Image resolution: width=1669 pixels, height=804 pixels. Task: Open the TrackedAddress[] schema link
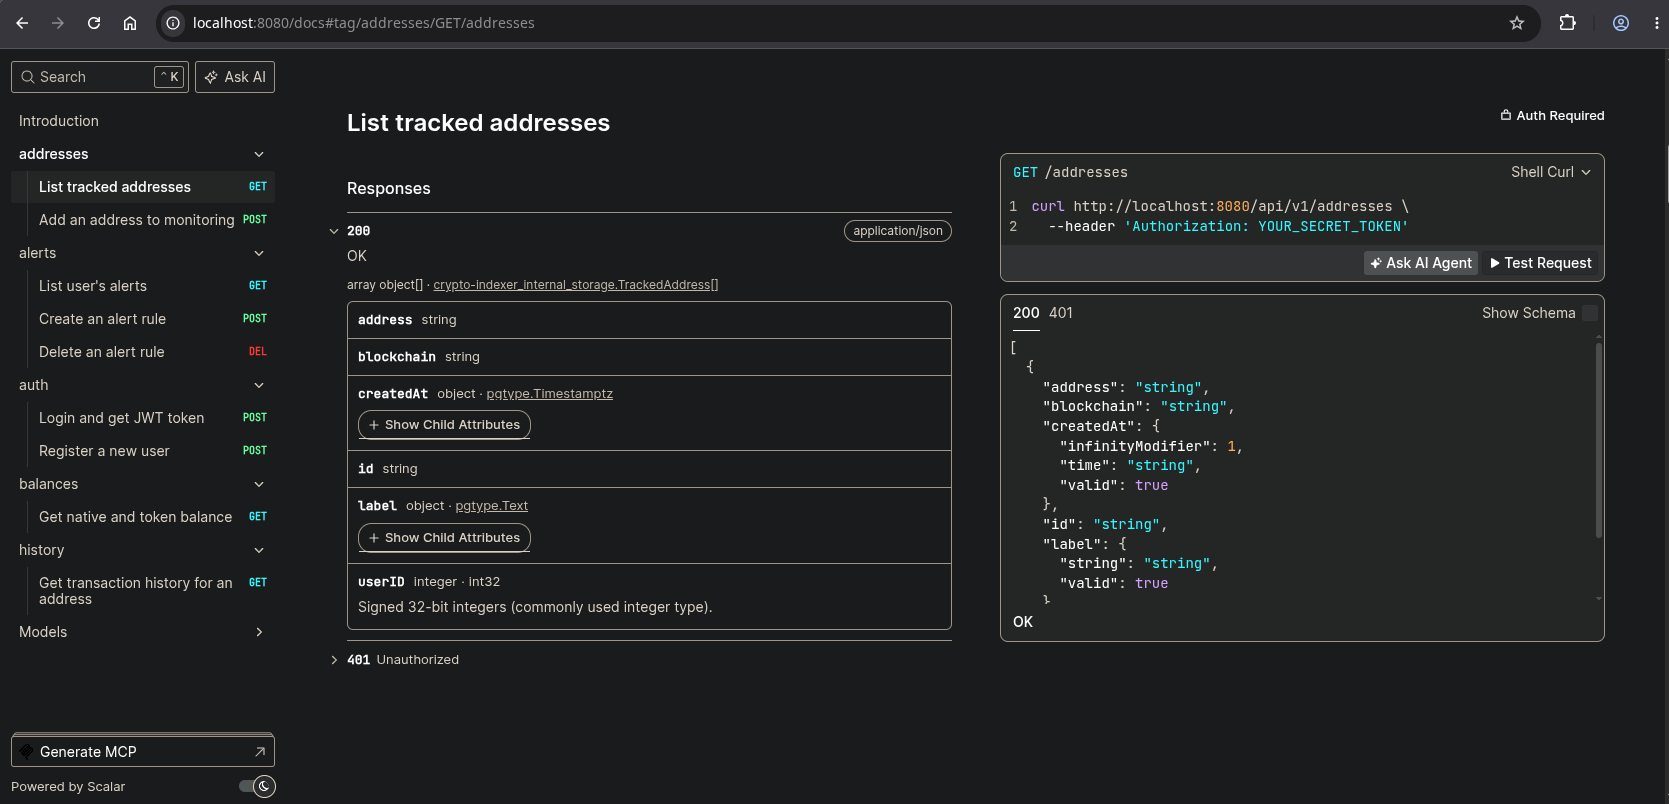(x=575, y=285)
